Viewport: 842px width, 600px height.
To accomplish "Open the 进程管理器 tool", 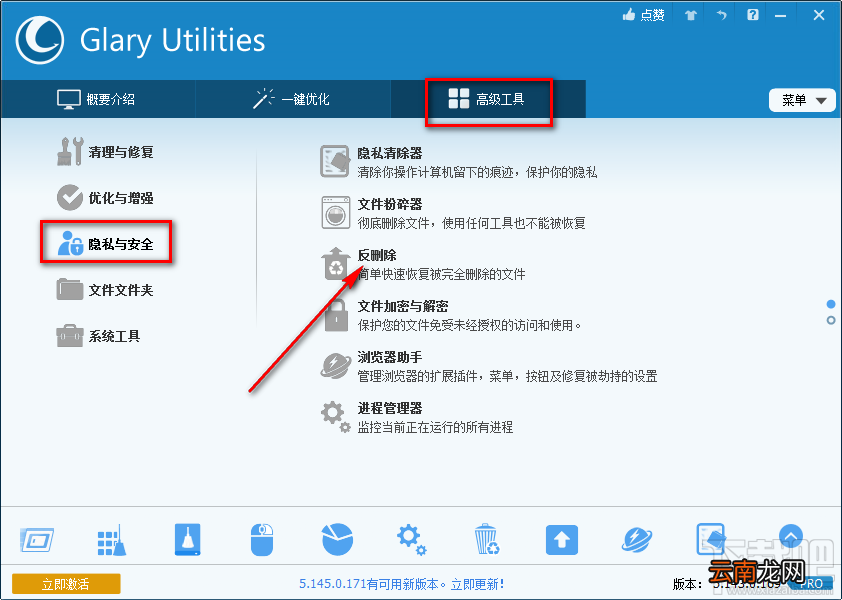I will pos(417,417).
